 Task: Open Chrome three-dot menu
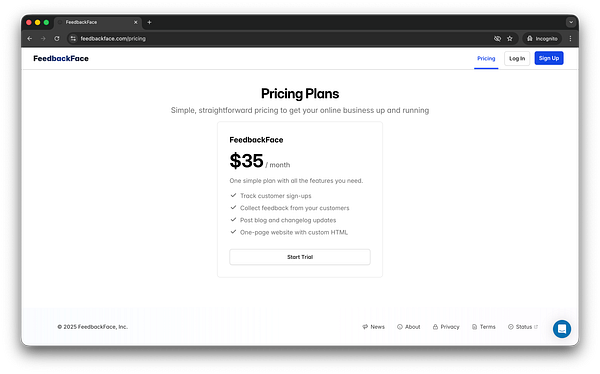point(570,39)
